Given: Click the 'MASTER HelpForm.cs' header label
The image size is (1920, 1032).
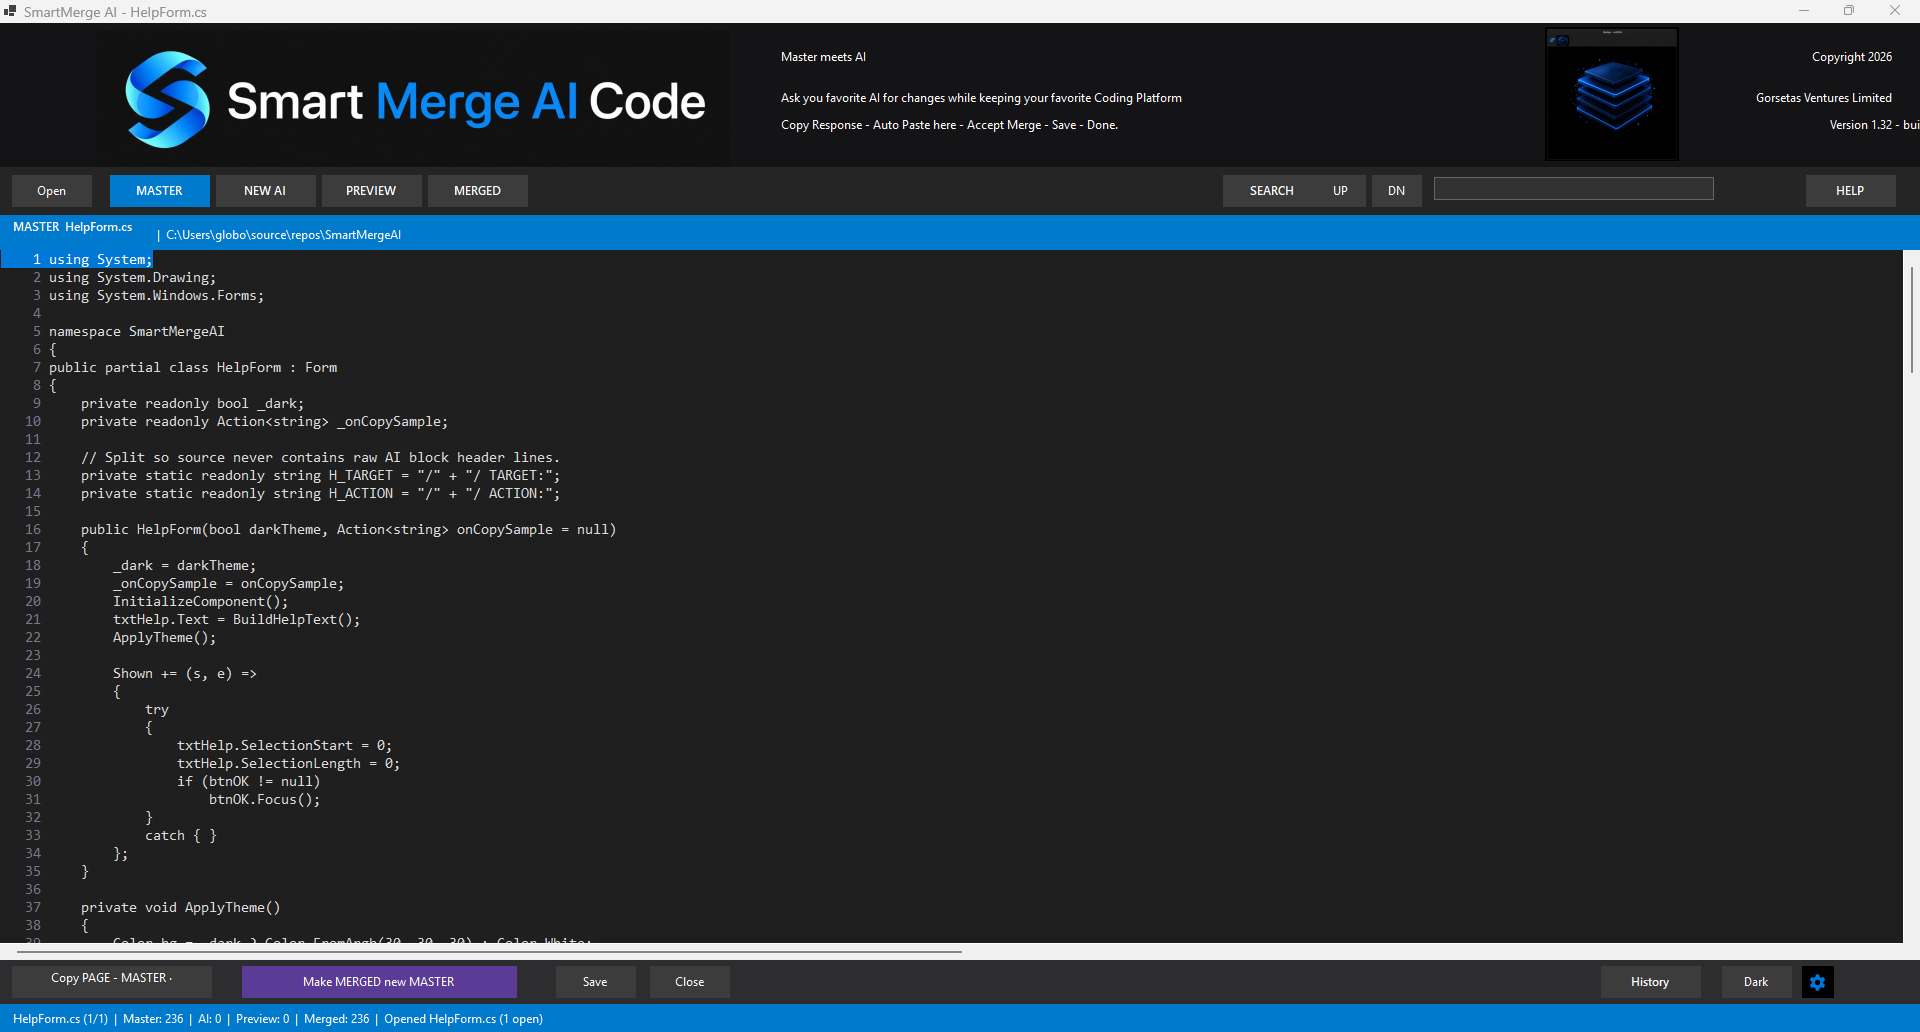Looking at the screenshot, I should 73,227.
